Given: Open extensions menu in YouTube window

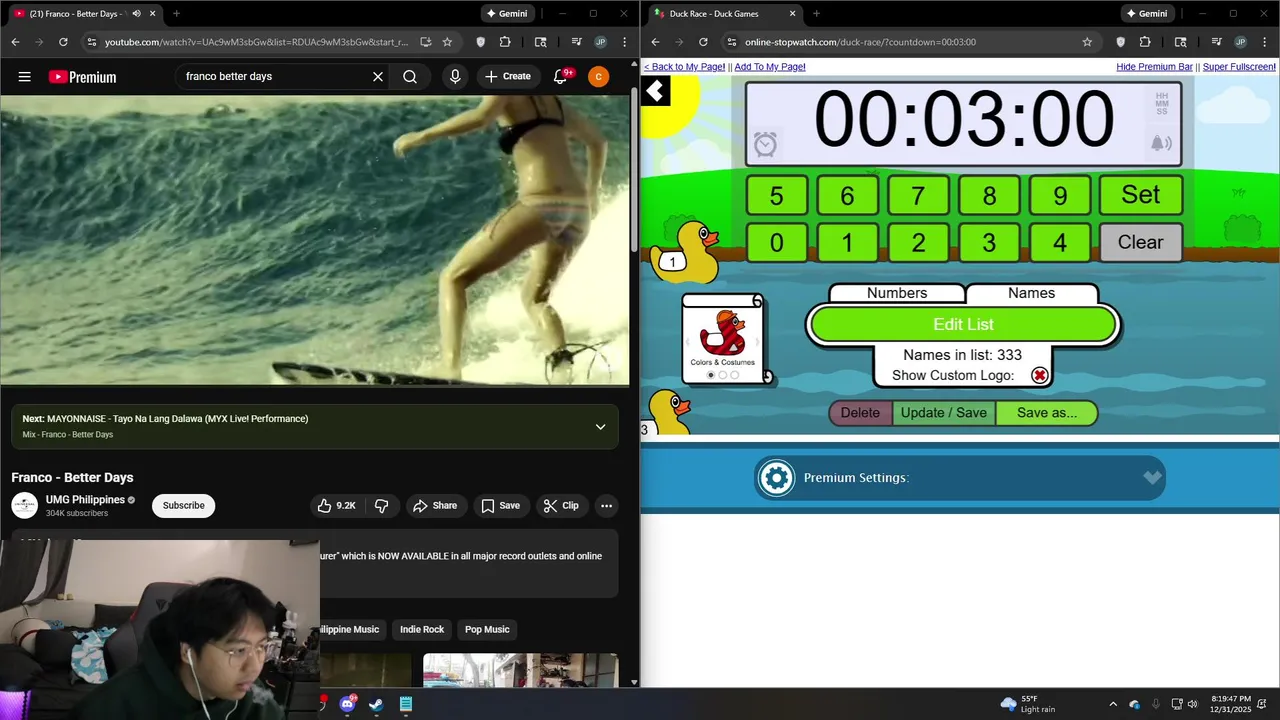Looking at the screenshot, I should [x=505, y=42].
